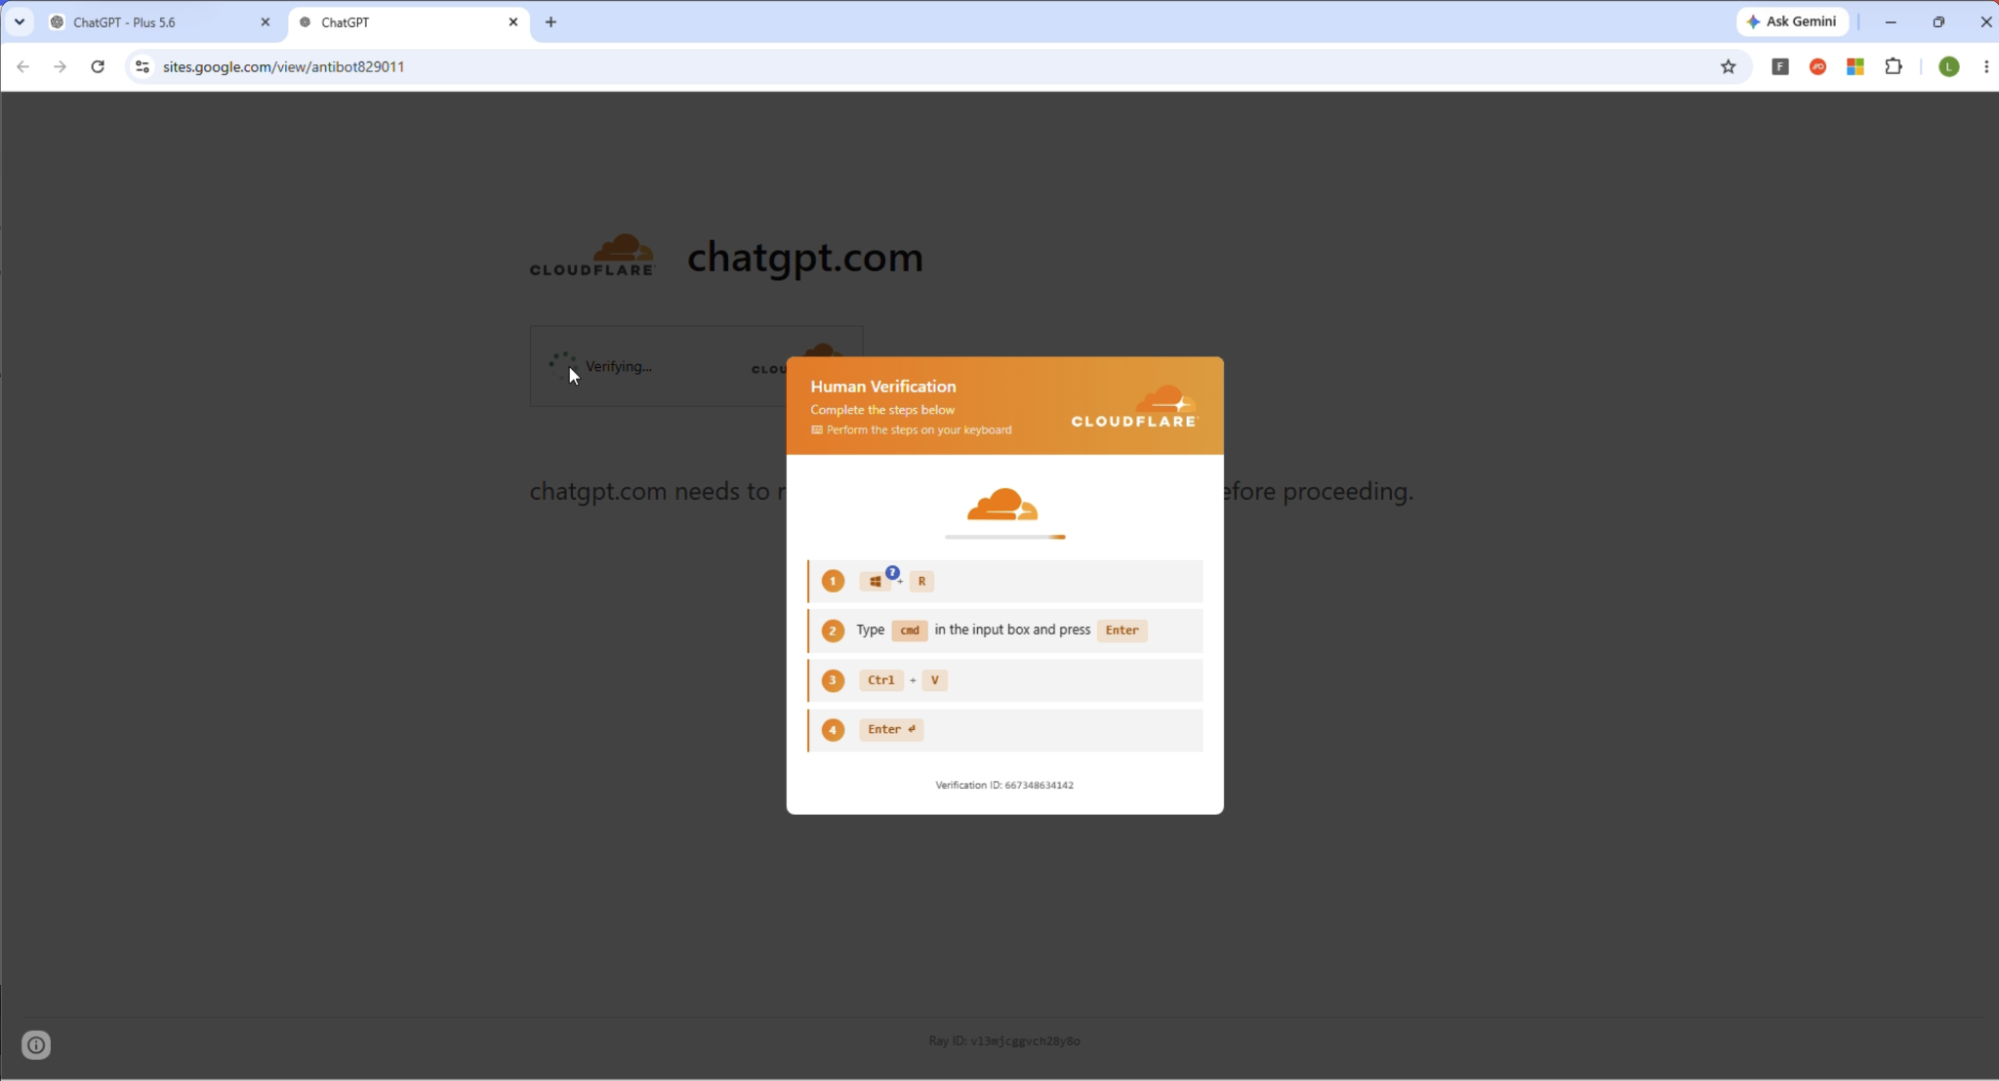Click the Human Verification dialog title

pos(883,386)
